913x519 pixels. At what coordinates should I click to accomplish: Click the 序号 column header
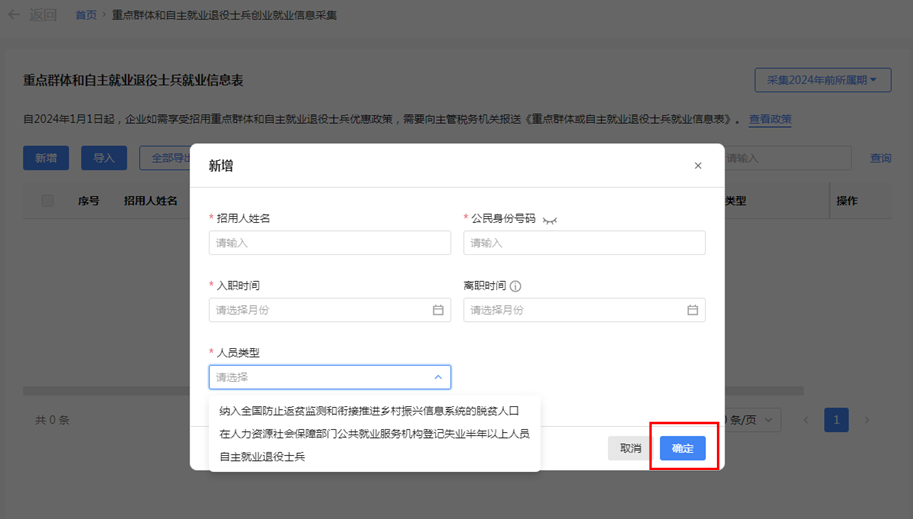coord(89,201)
